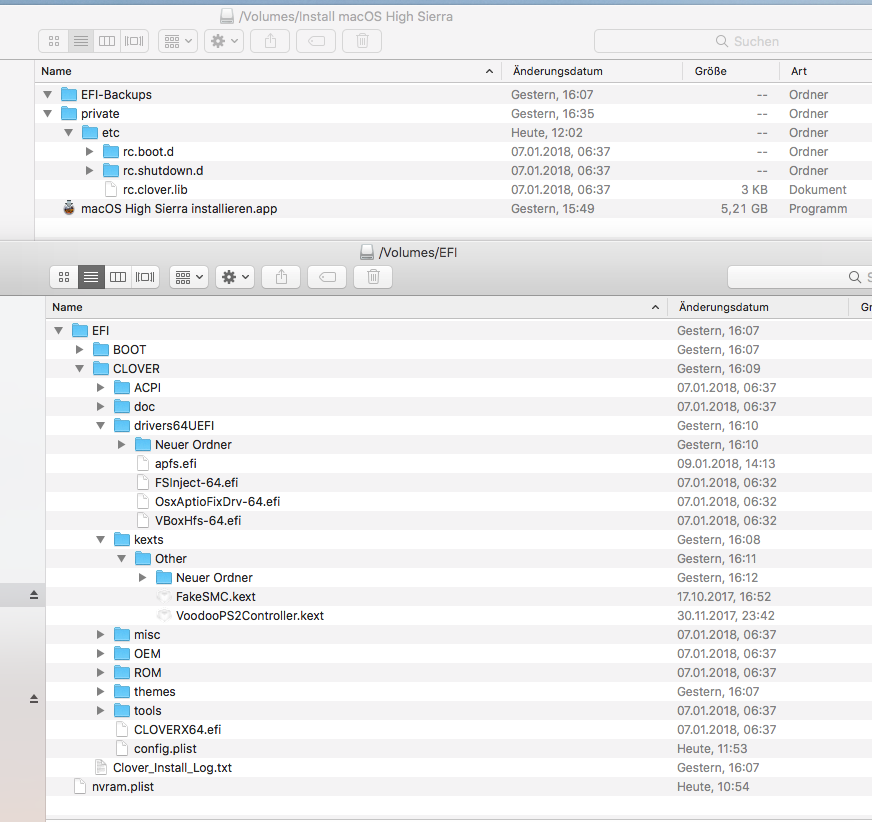Sort top window by Name column
Viewport: 872px width, 822px height.
coord(268,71)
